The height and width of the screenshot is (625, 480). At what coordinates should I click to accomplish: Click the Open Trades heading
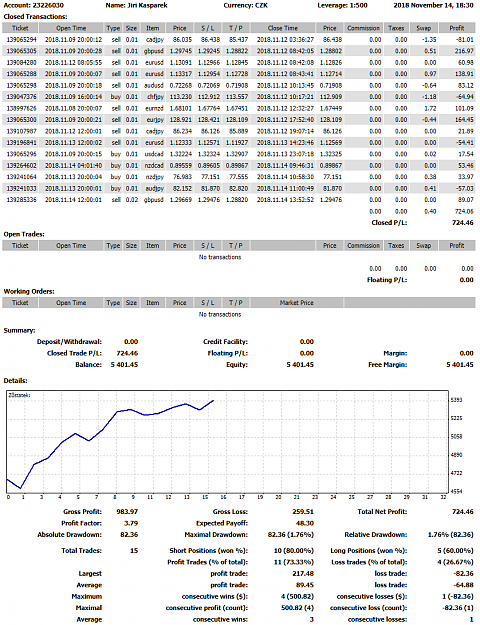point(24,234)
